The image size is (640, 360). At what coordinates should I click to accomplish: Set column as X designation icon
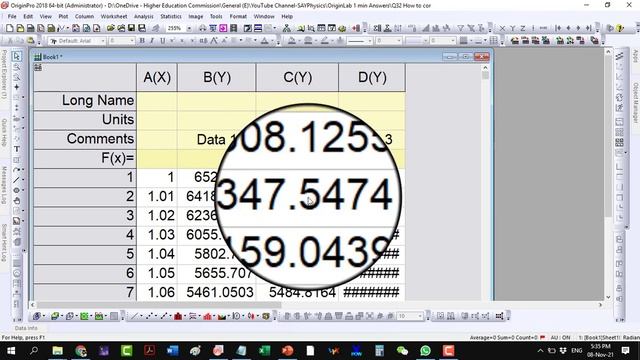(502, 28)
